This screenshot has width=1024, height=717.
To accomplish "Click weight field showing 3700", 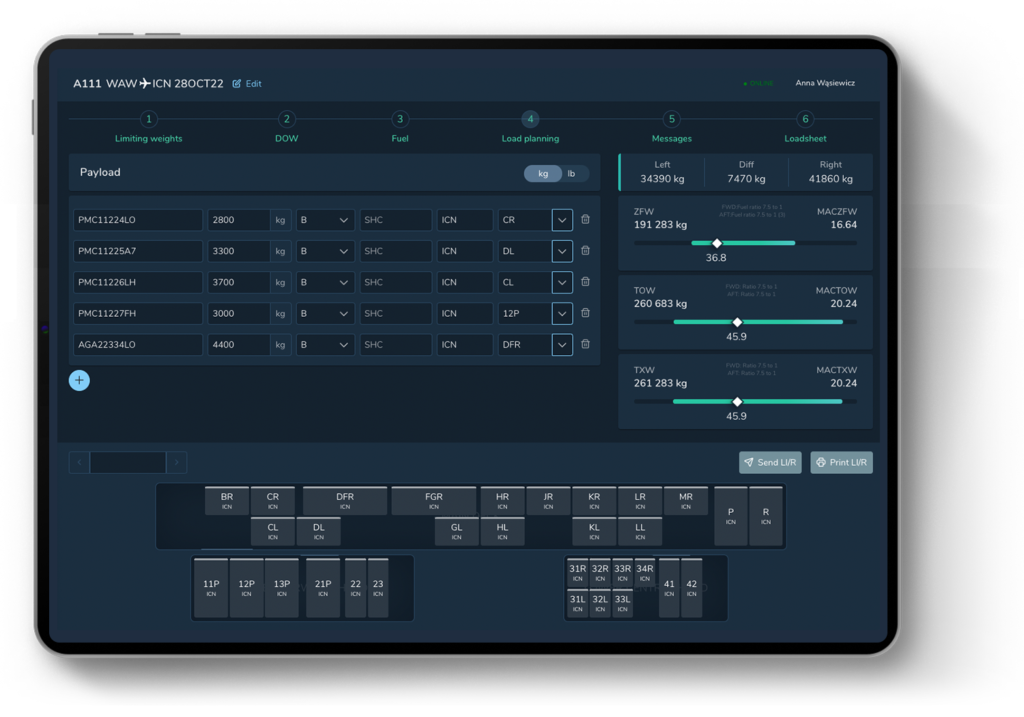I will click(238, 282).
